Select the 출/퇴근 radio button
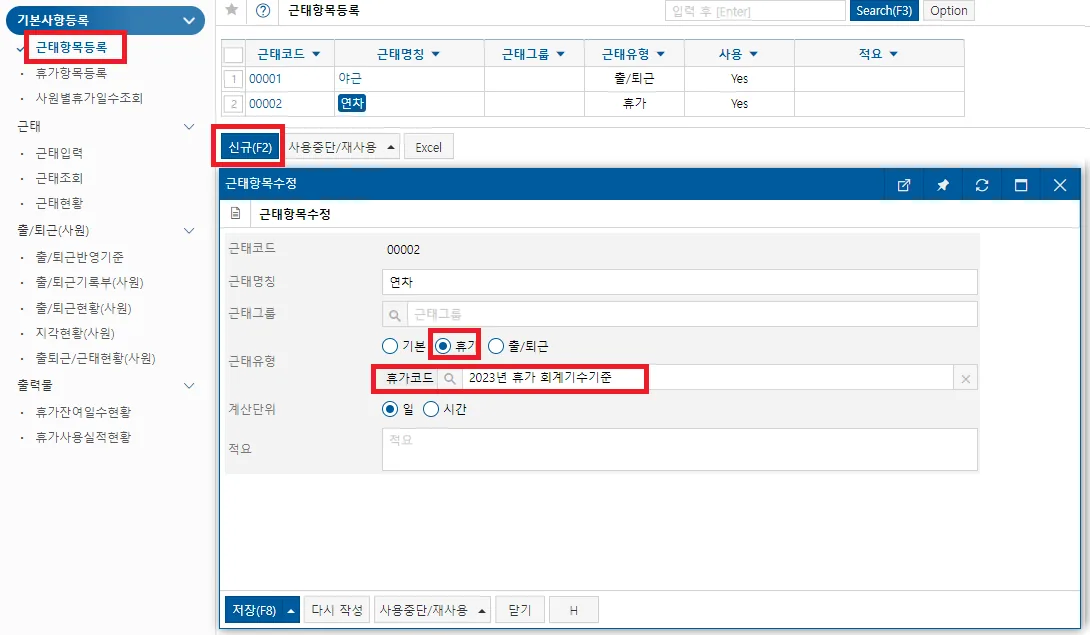Viewport: 1090px width, 635px height. point(496,346)
